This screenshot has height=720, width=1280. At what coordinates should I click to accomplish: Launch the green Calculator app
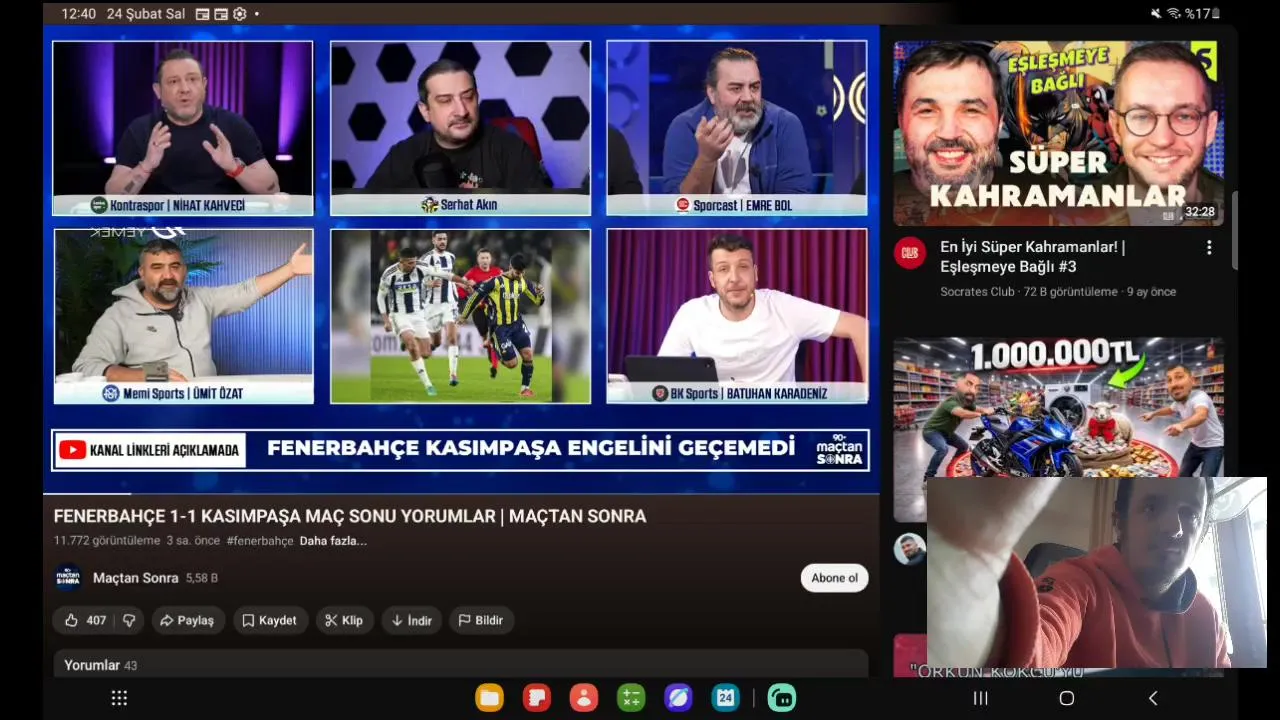pyautogui.click(x=630, y=698)
